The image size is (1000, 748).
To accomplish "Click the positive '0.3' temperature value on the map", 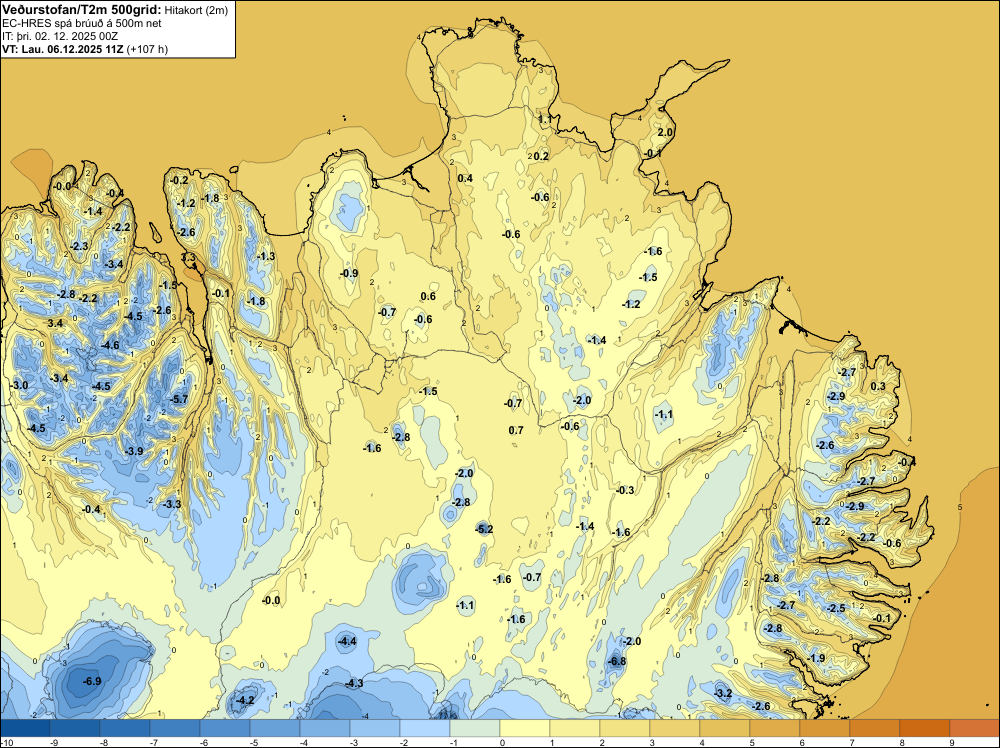I will click(878, 386).
